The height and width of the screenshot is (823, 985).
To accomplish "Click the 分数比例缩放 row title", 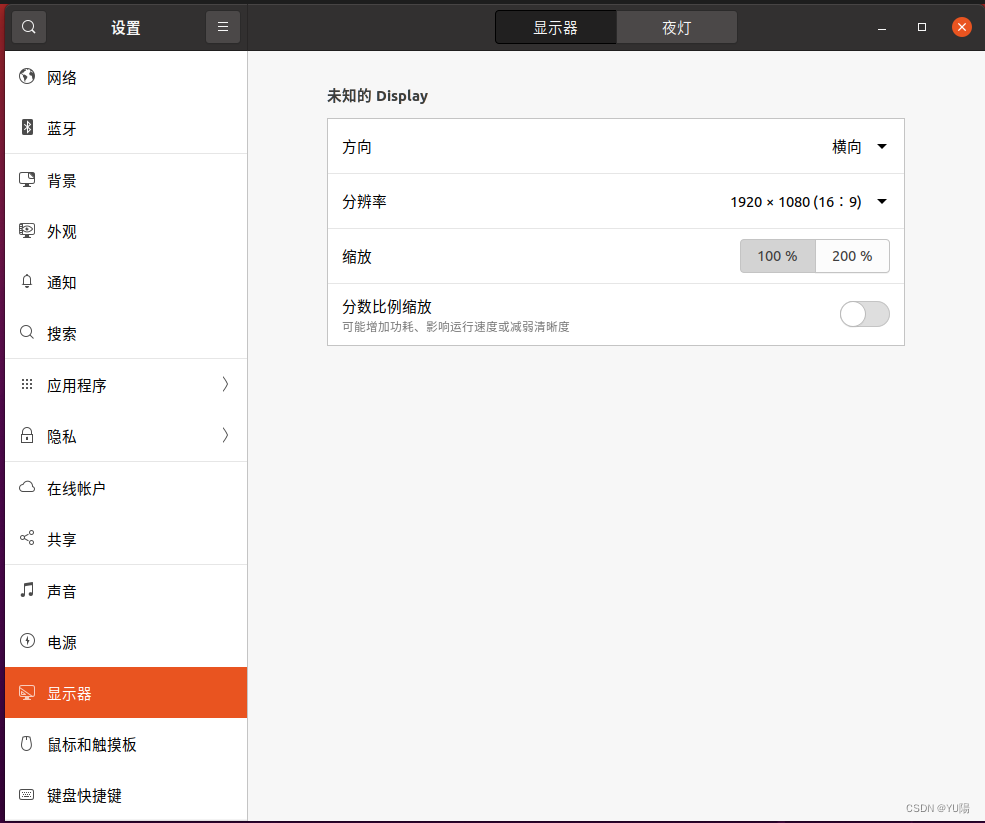I will (x=387, y=306).
